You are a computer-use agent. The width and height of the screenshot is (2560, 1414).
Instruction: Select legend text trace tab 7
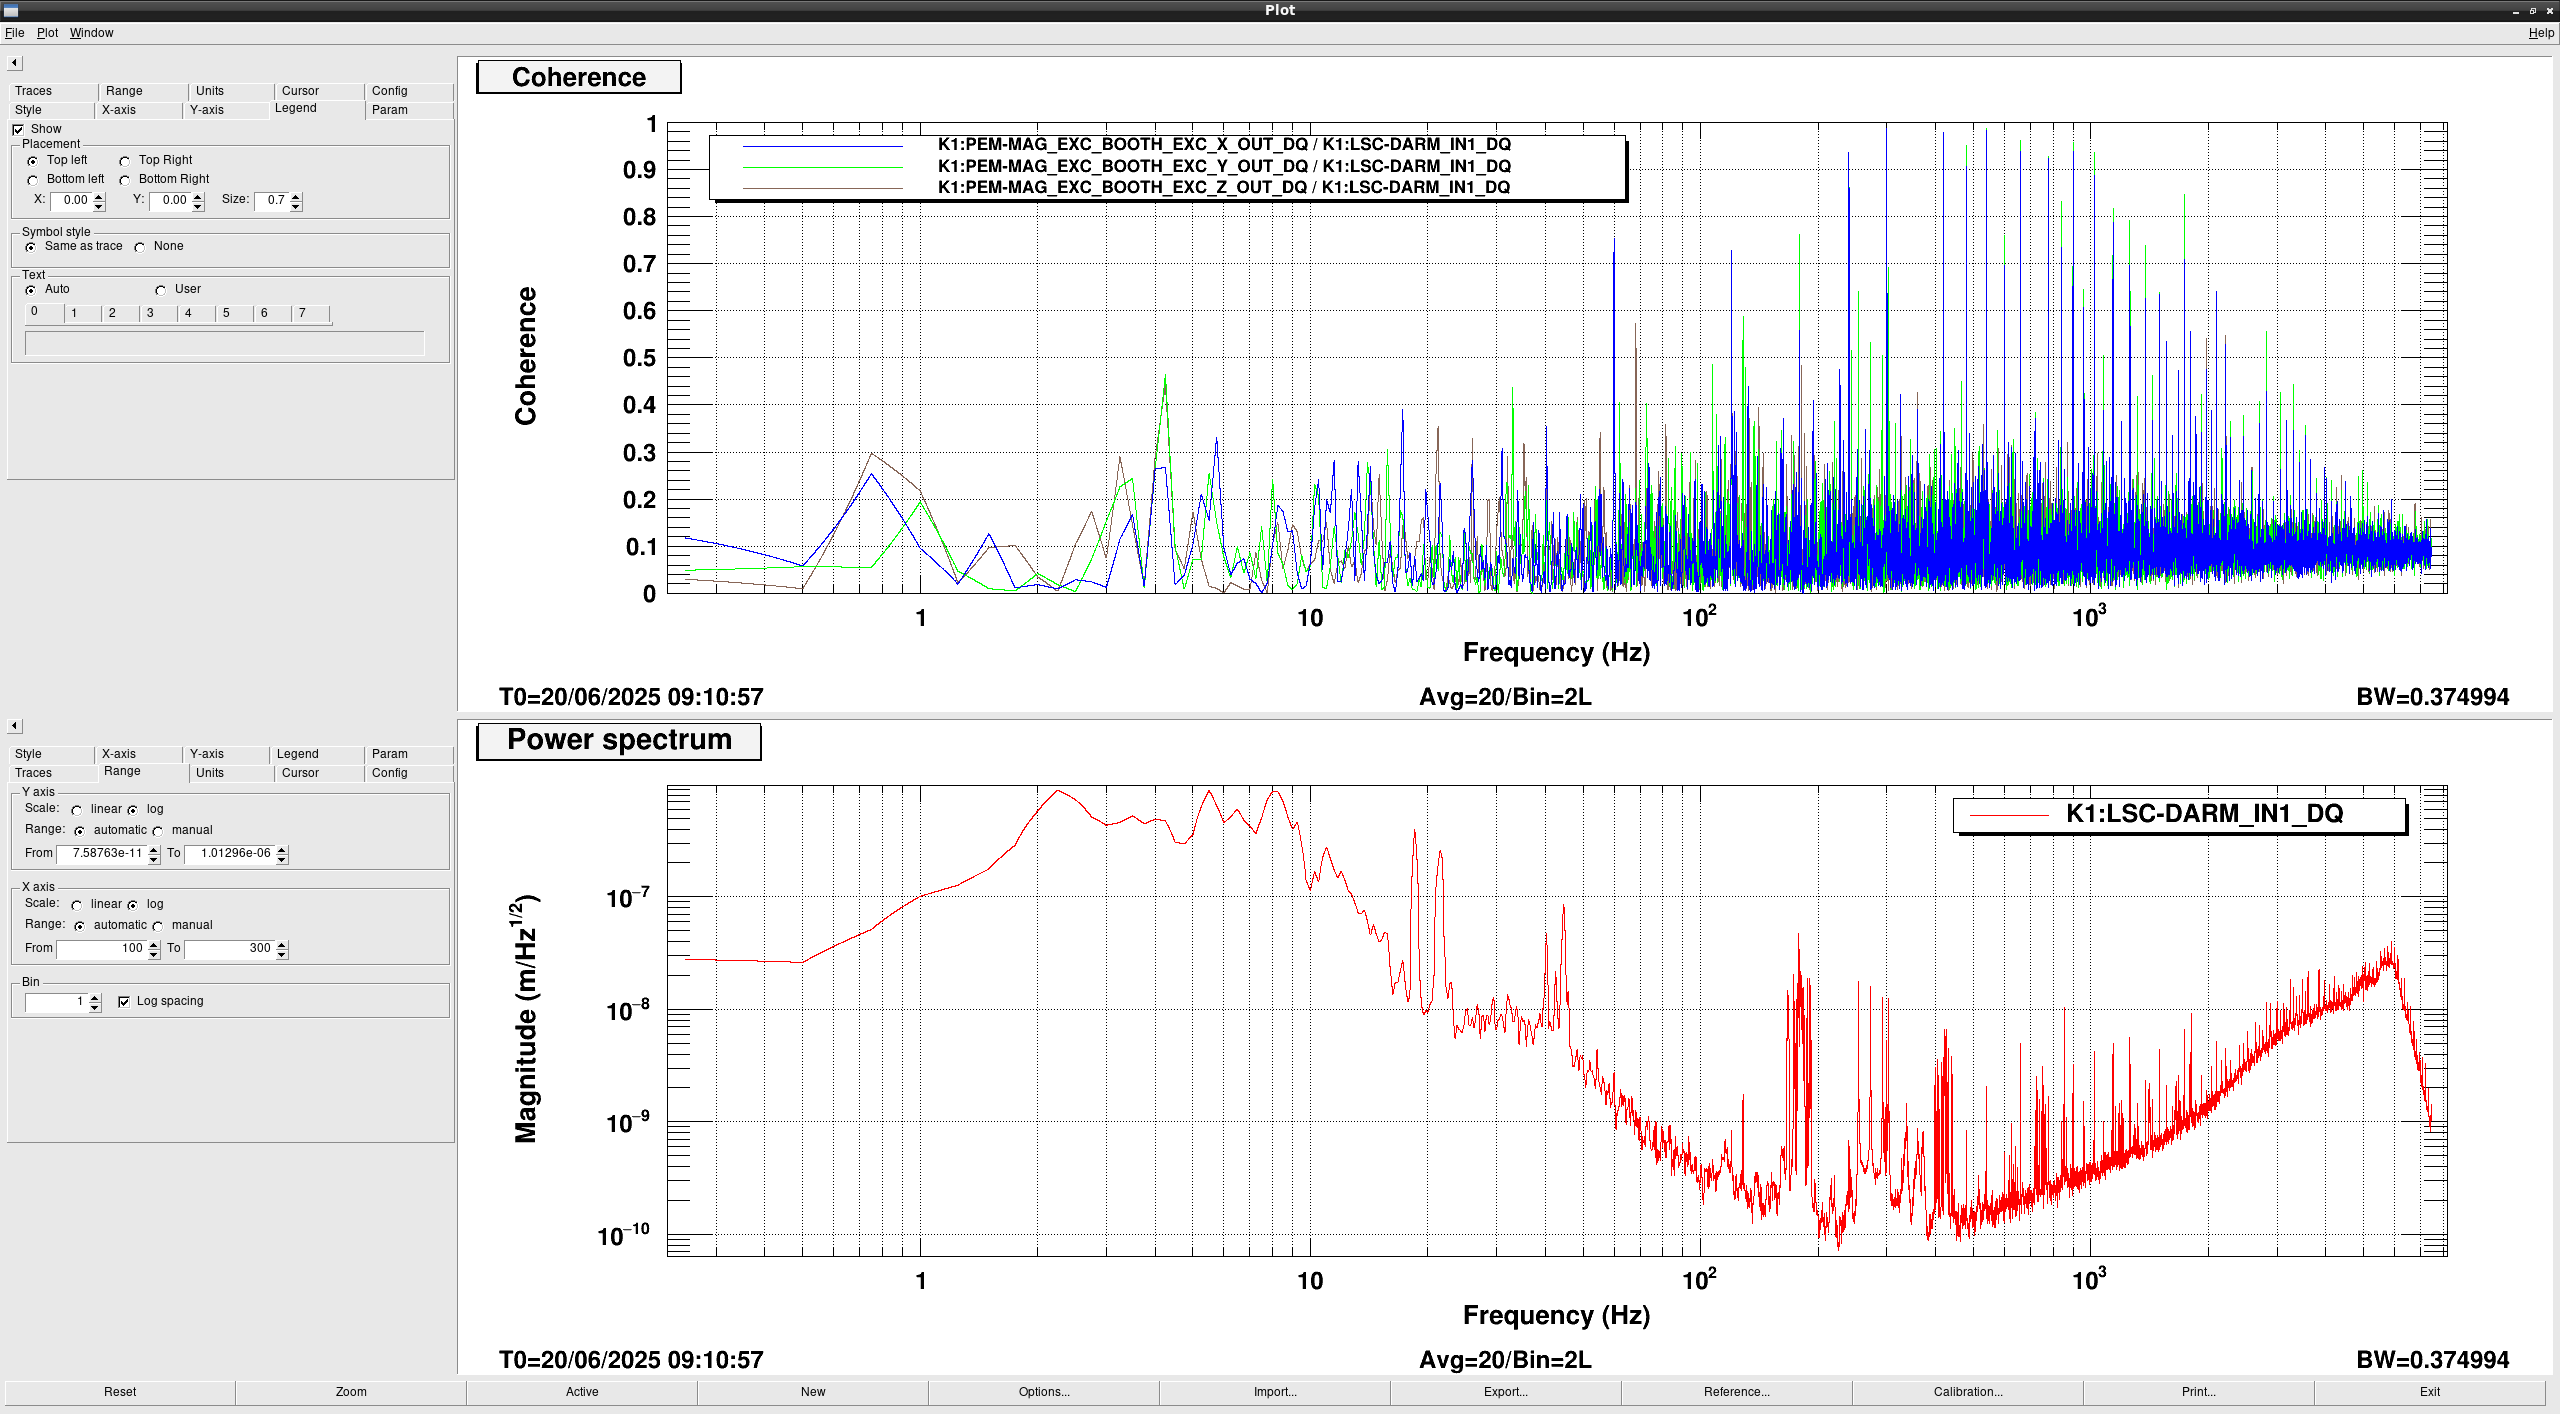click(310, 314)
